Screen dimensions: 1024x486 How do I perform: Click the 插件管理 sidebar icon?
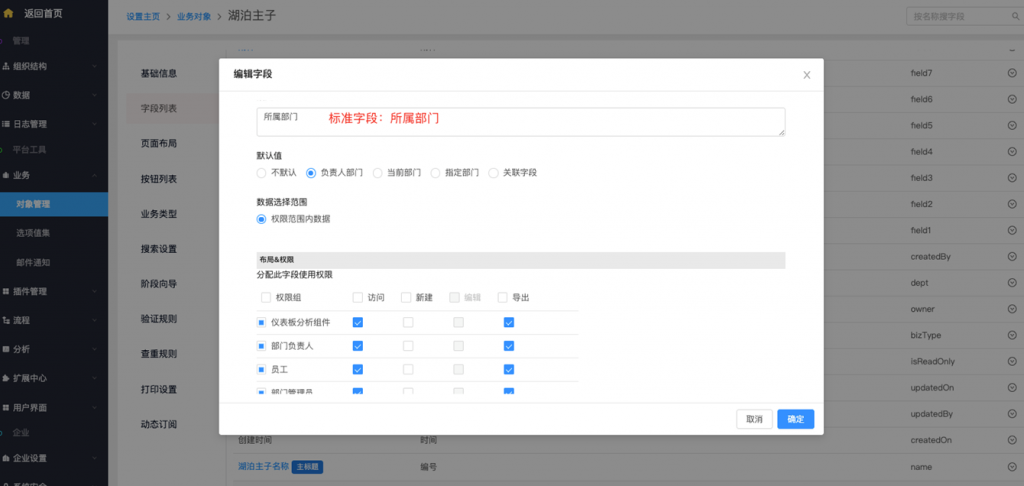(x=6, y=292)
